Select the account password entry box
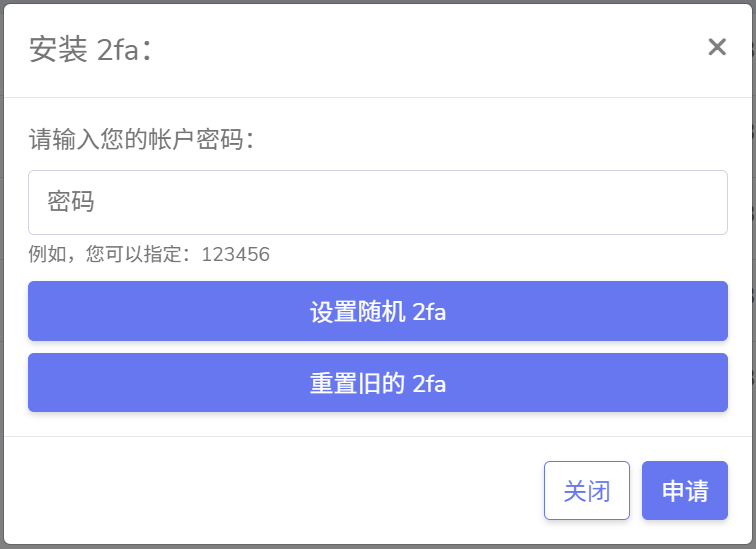Image resolution: width=756 pixels, height=549 pixels. pos(377,202)
